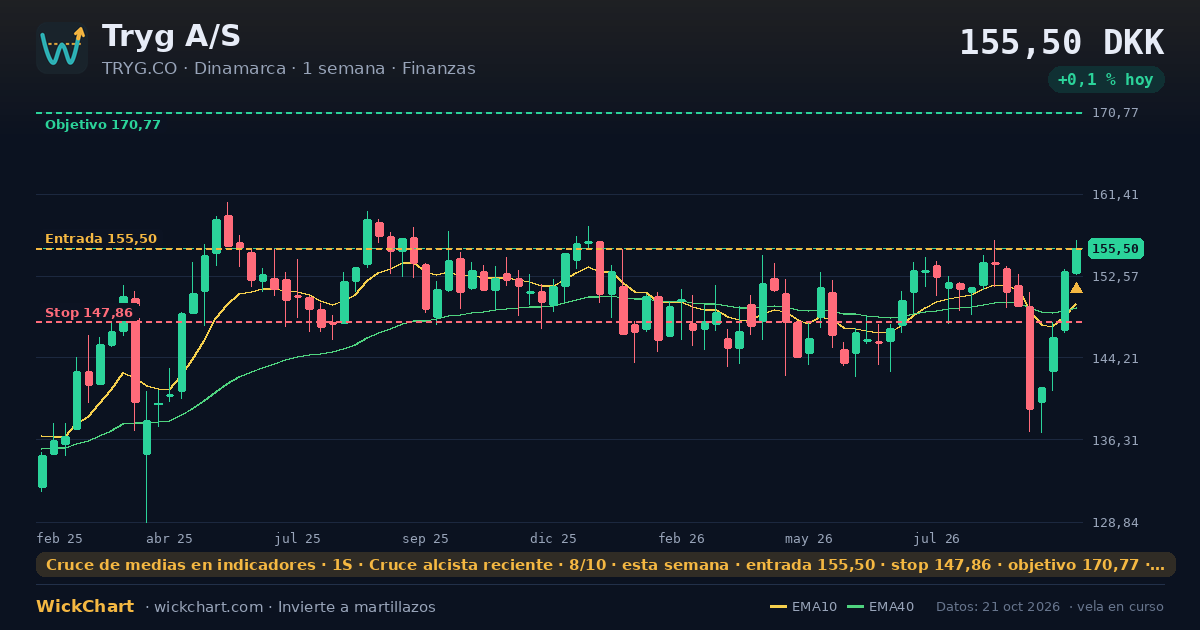Click the EMA10 yellow legend entry
1200x630 pixels.
(x=803, y=607)
